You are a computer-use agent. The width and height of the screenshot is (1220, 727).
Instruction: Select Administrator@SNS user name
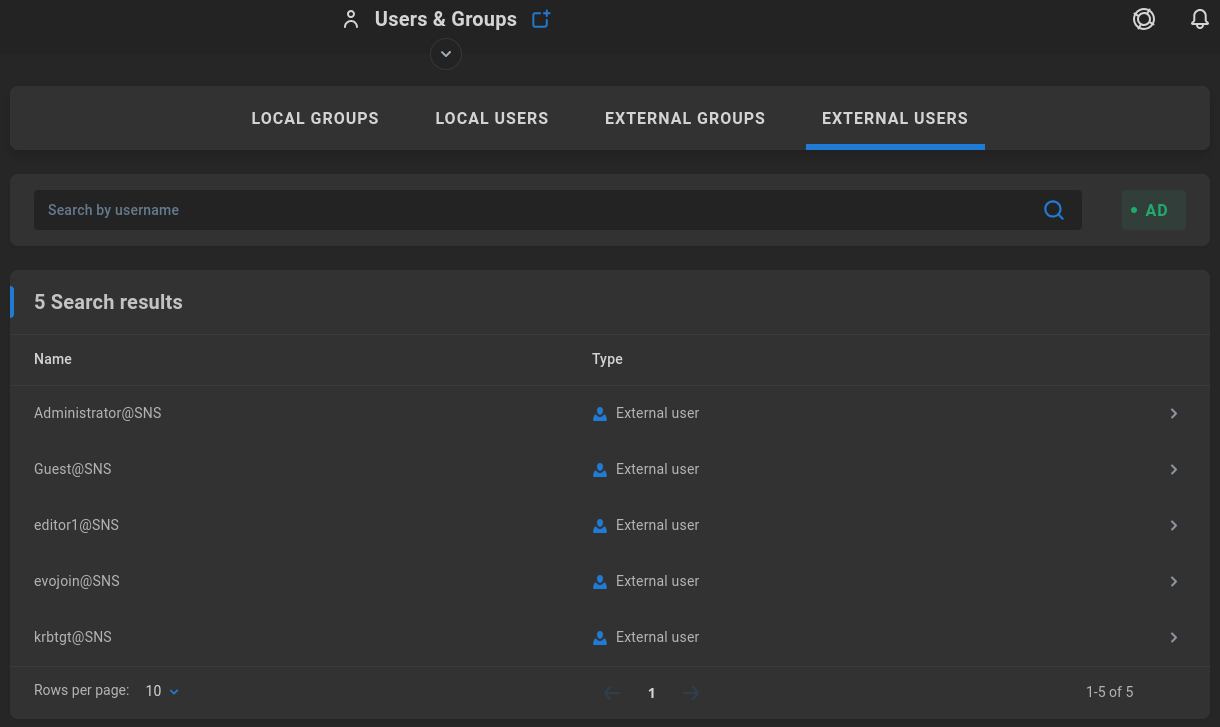click(x=97, y=413)
